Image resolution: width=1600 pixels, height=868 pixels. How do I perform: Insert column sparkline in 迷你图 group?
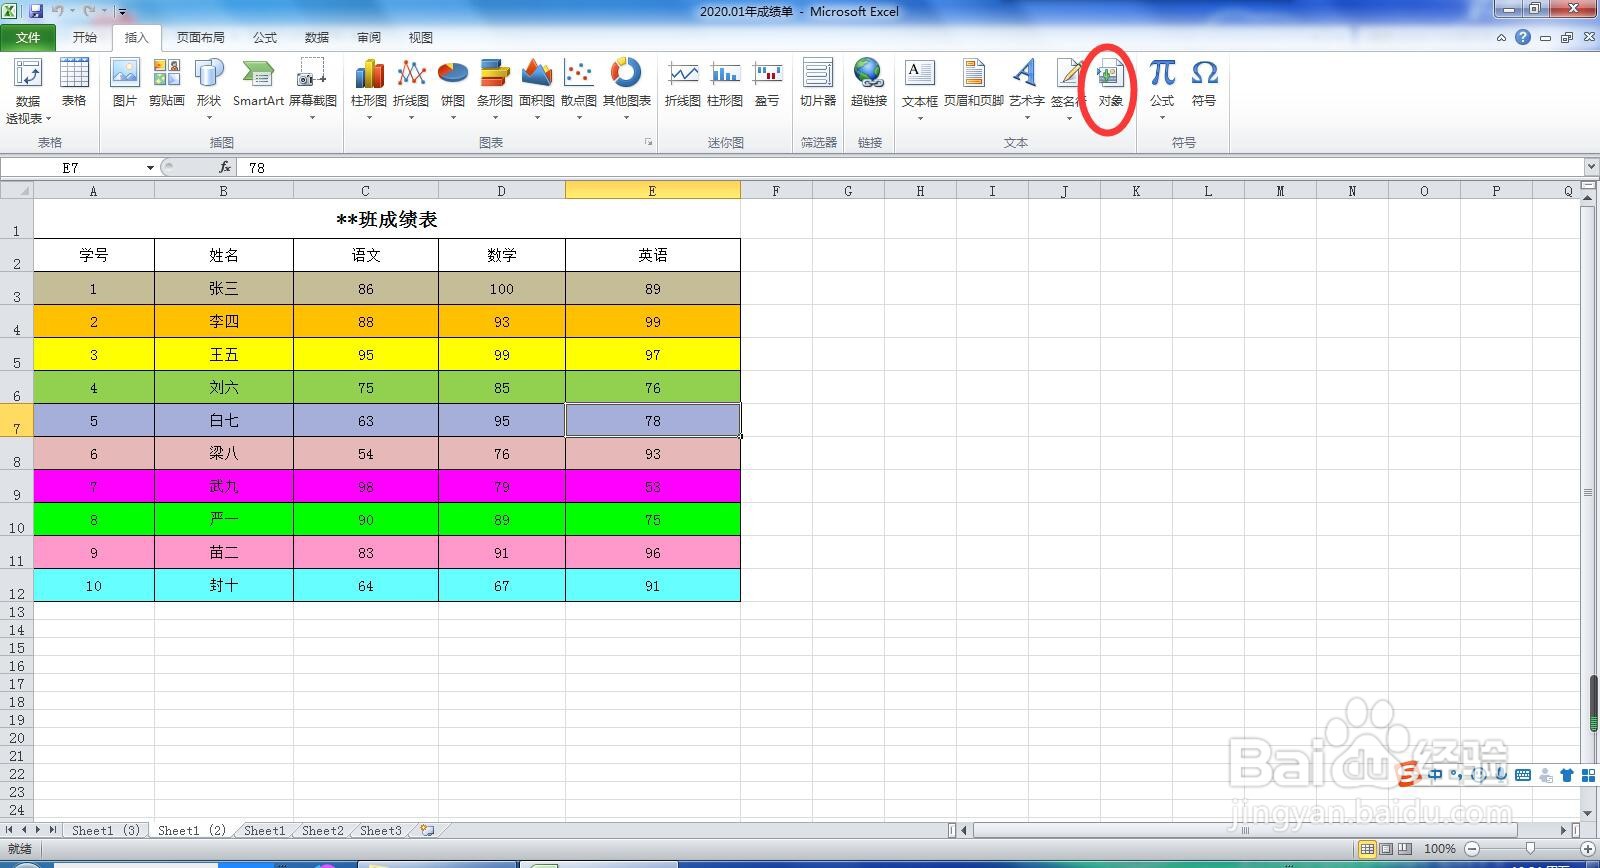coord(725,83)
